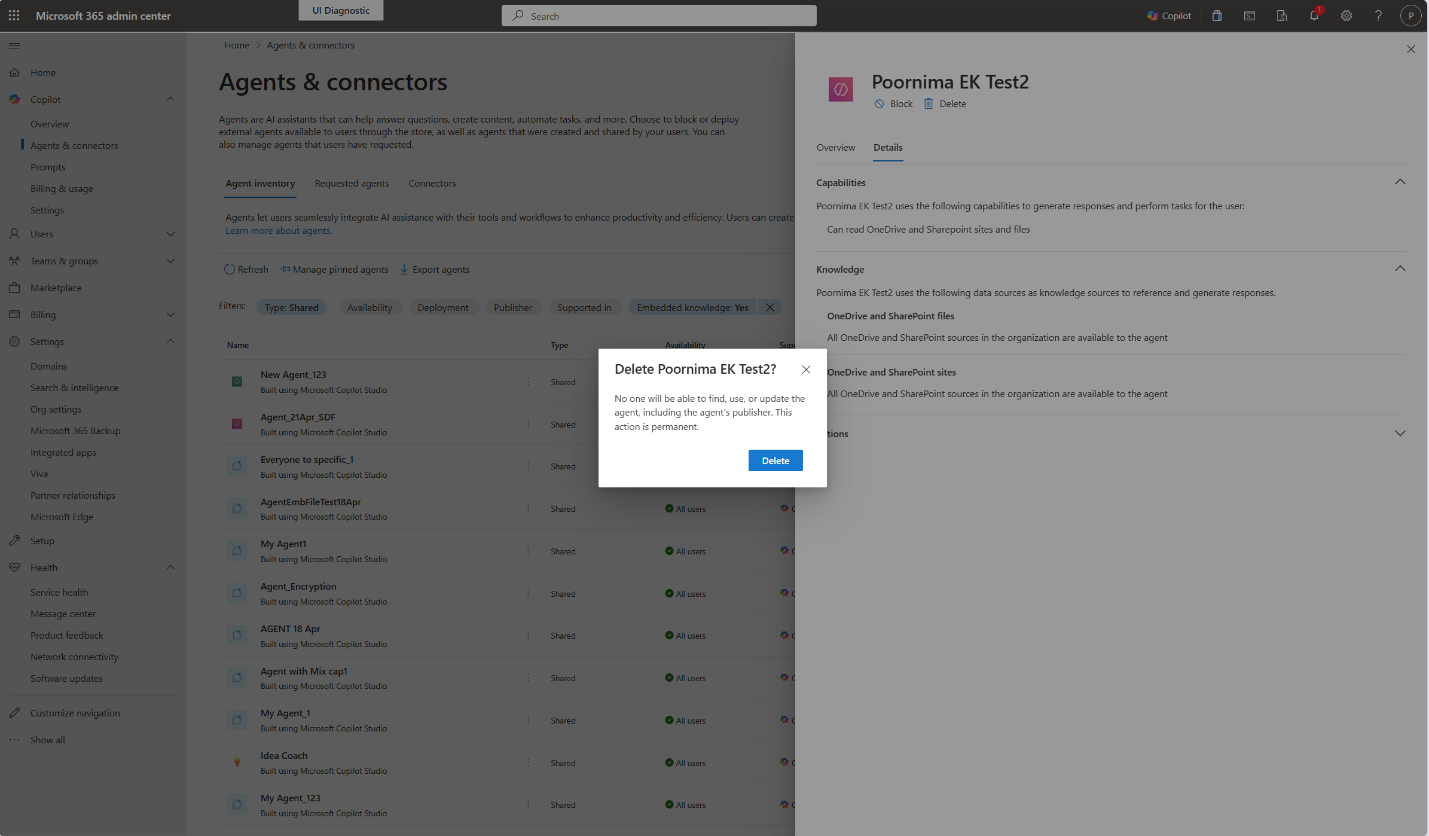The width and height of the screenshot is (1429, 836).
Task: Open the account profile avatar
Action: click(x=1410, y=16)
